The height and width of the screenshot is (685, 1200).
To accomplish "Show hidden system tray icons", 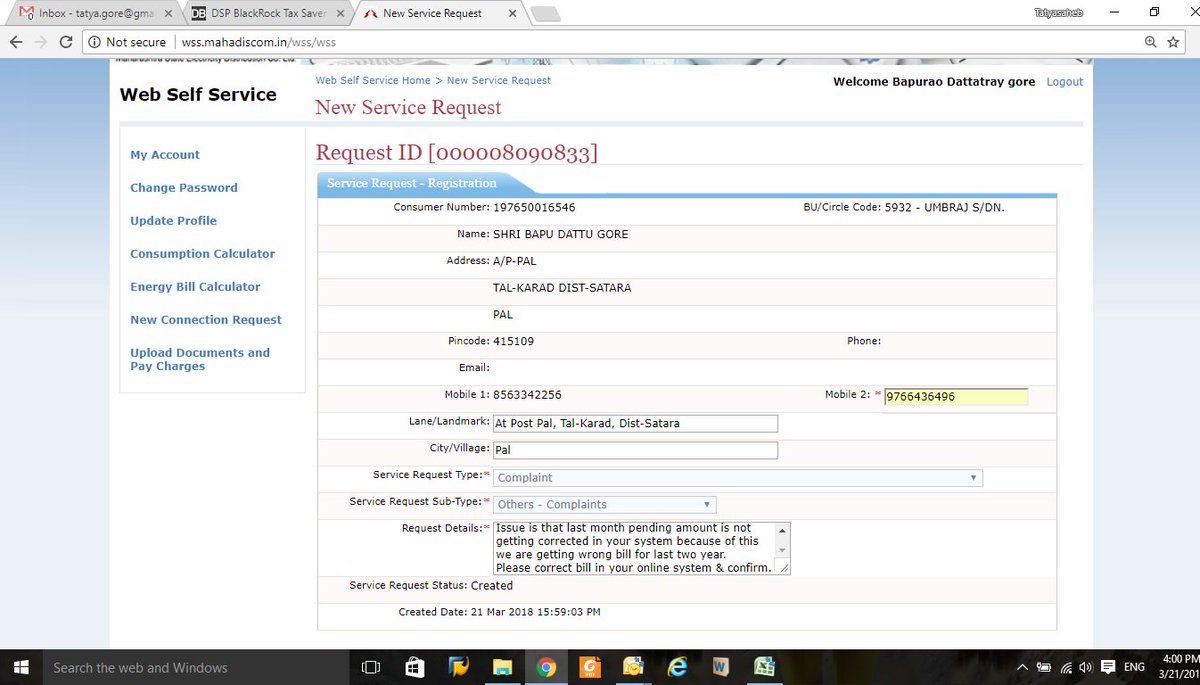I will tap(1022, 667).
